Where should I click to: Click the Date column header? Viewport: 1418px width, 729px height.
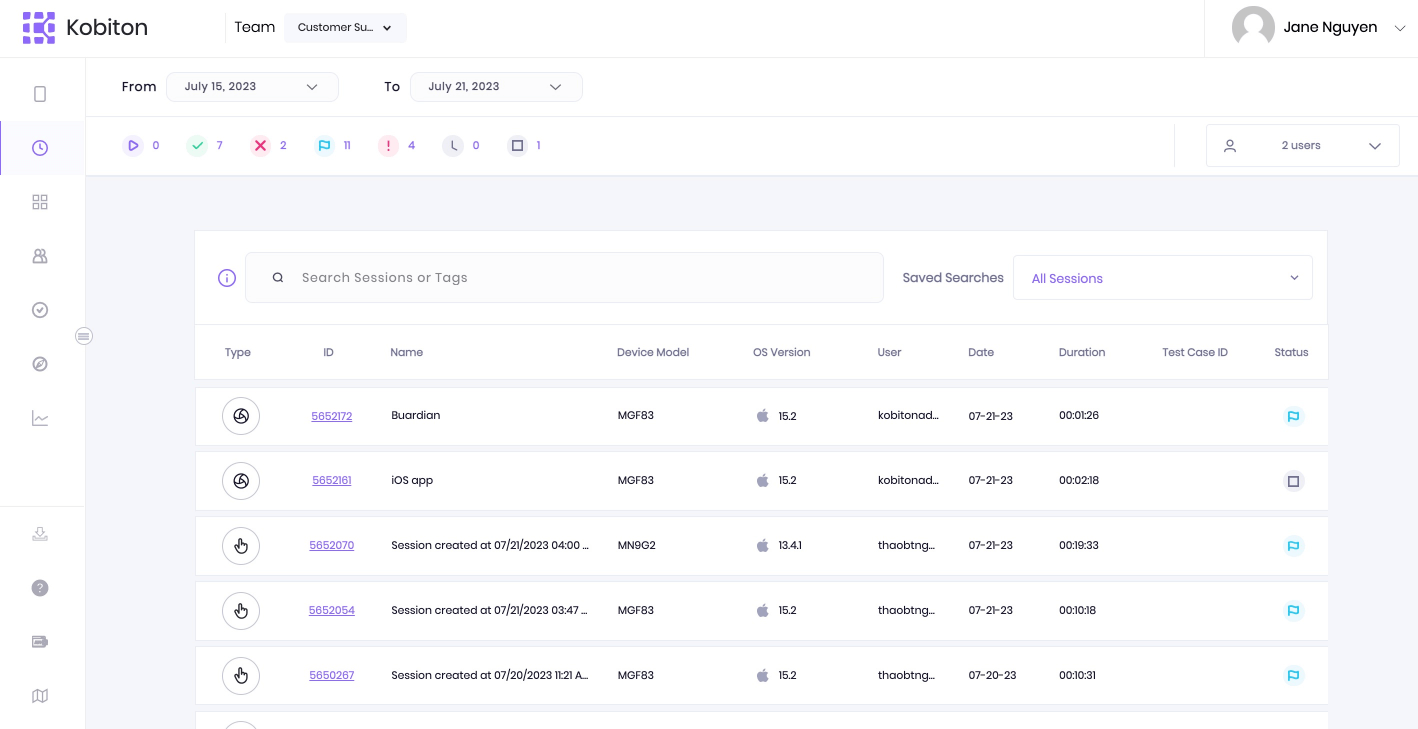pyautogui.click(x=980, y=352)
